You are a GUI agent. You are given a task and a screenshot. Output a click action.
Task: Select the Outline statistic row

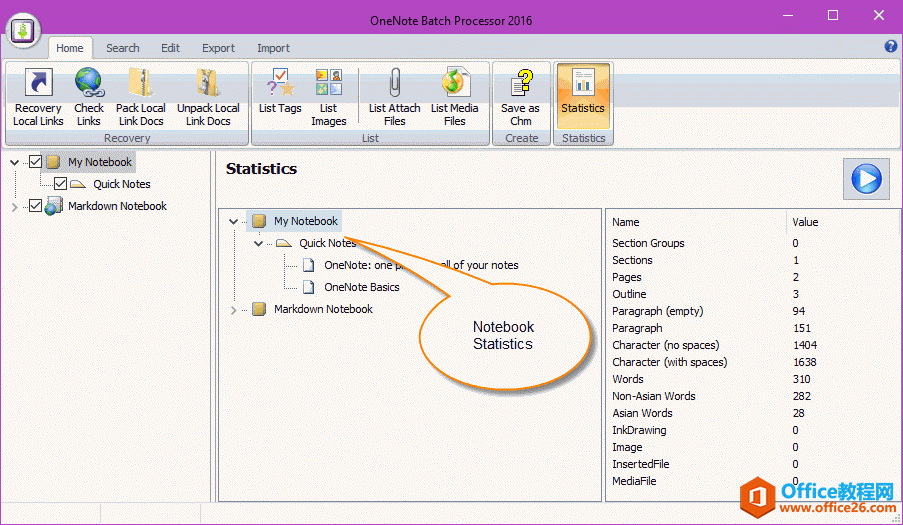(753, 294)
